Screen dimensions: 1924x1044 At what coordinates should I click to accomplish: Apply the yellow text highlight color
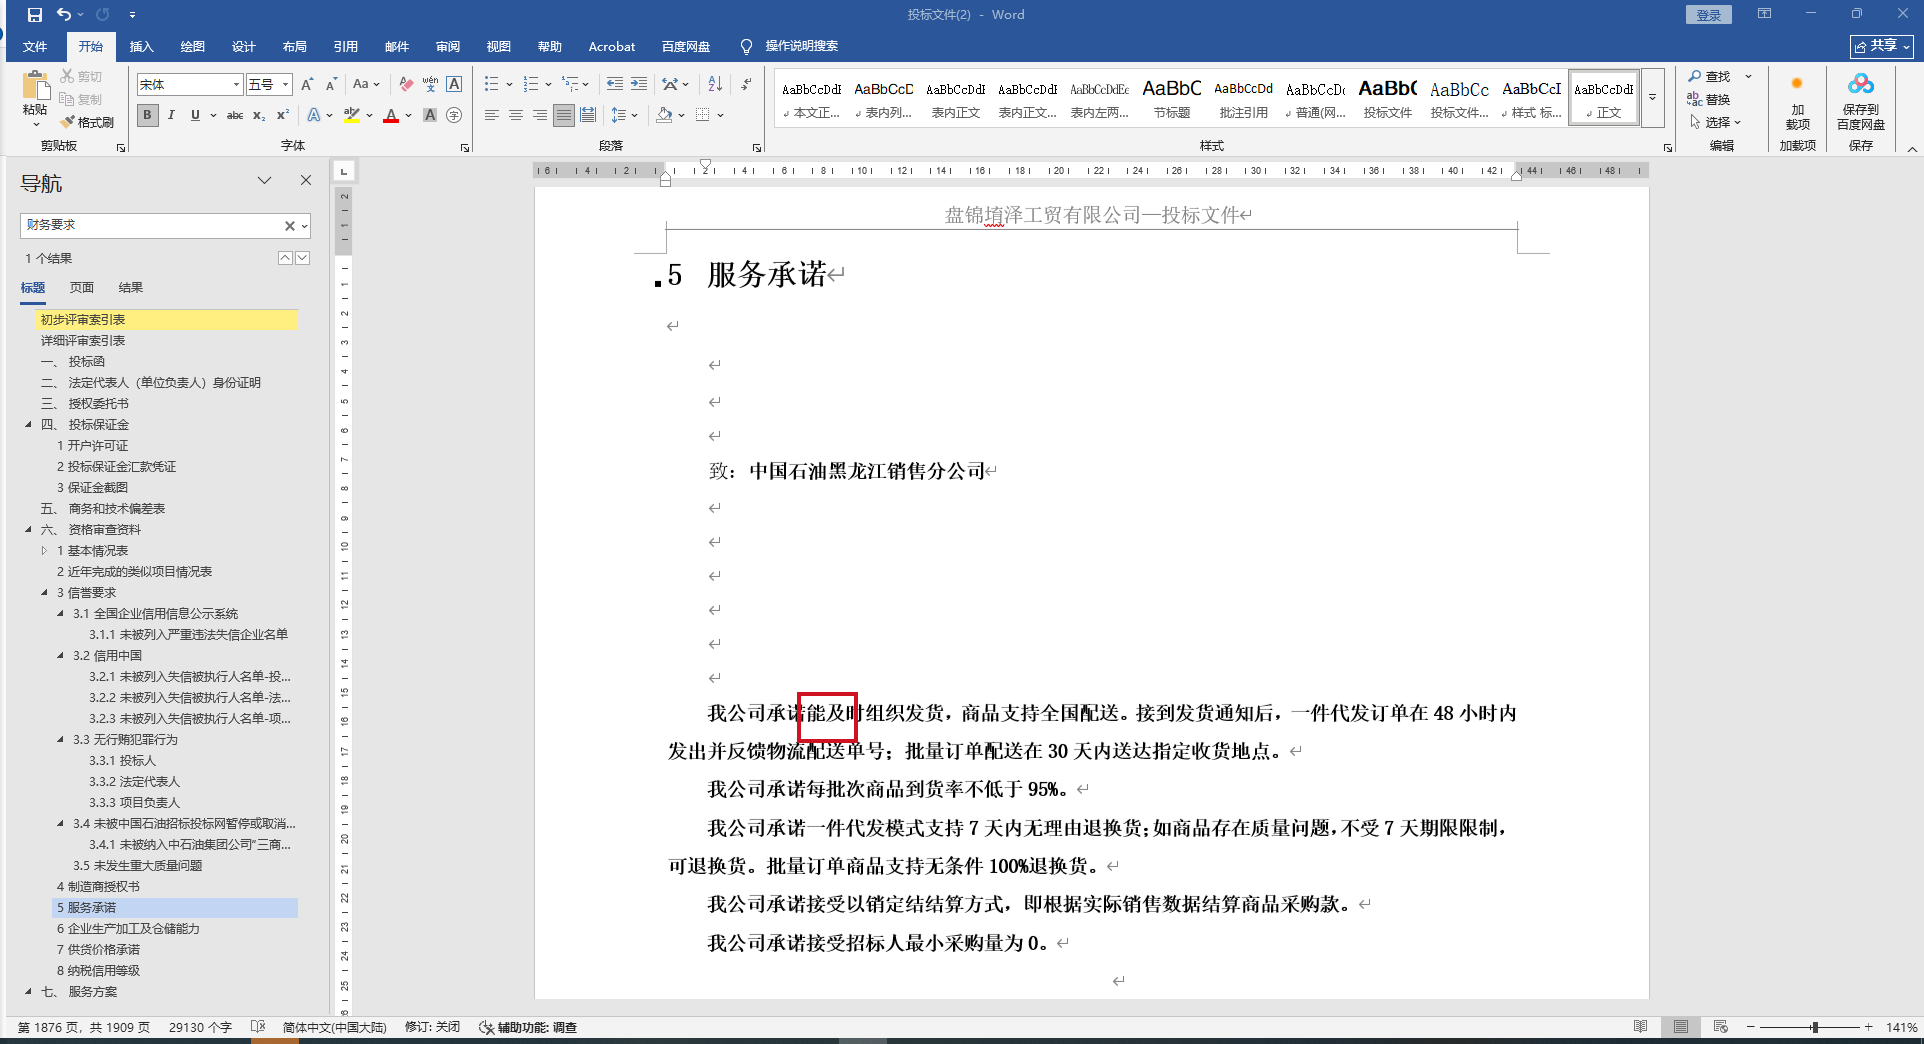click(x=351, y=115)
